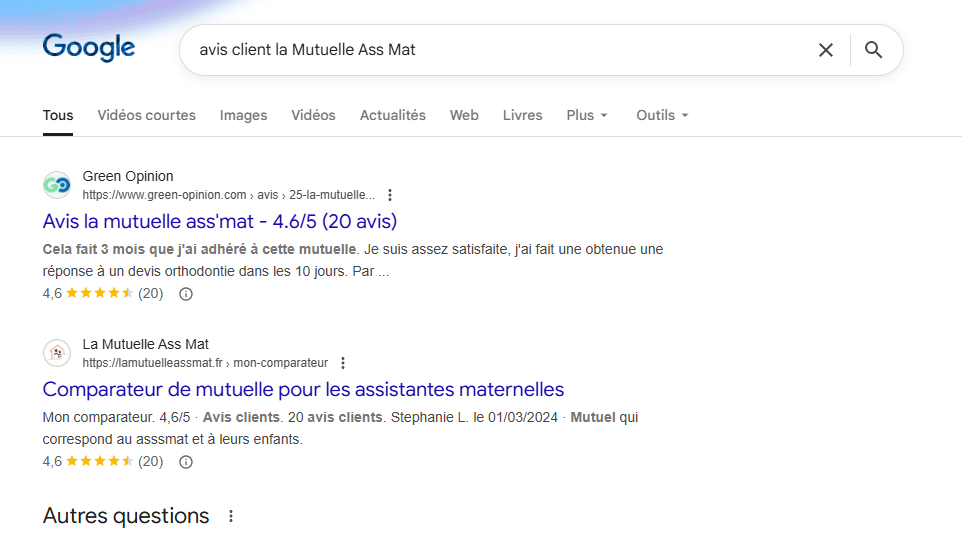Click info icon beside Green Opinion rating
The image size is (962, 545).
185,294
